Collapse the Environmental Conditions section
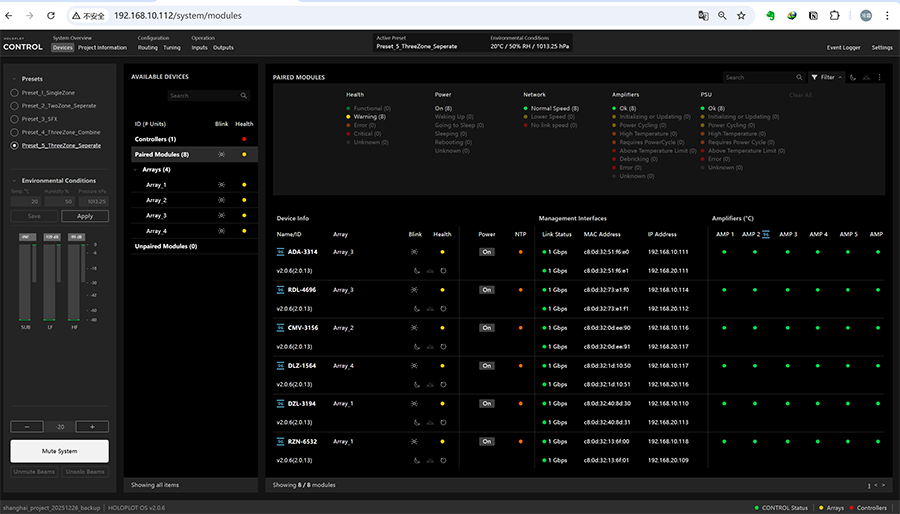 tap(14, 181)
